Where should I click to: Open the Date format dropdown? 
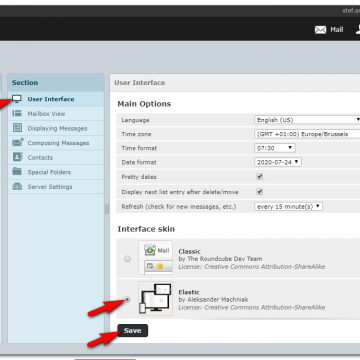(x=278, y=162)
